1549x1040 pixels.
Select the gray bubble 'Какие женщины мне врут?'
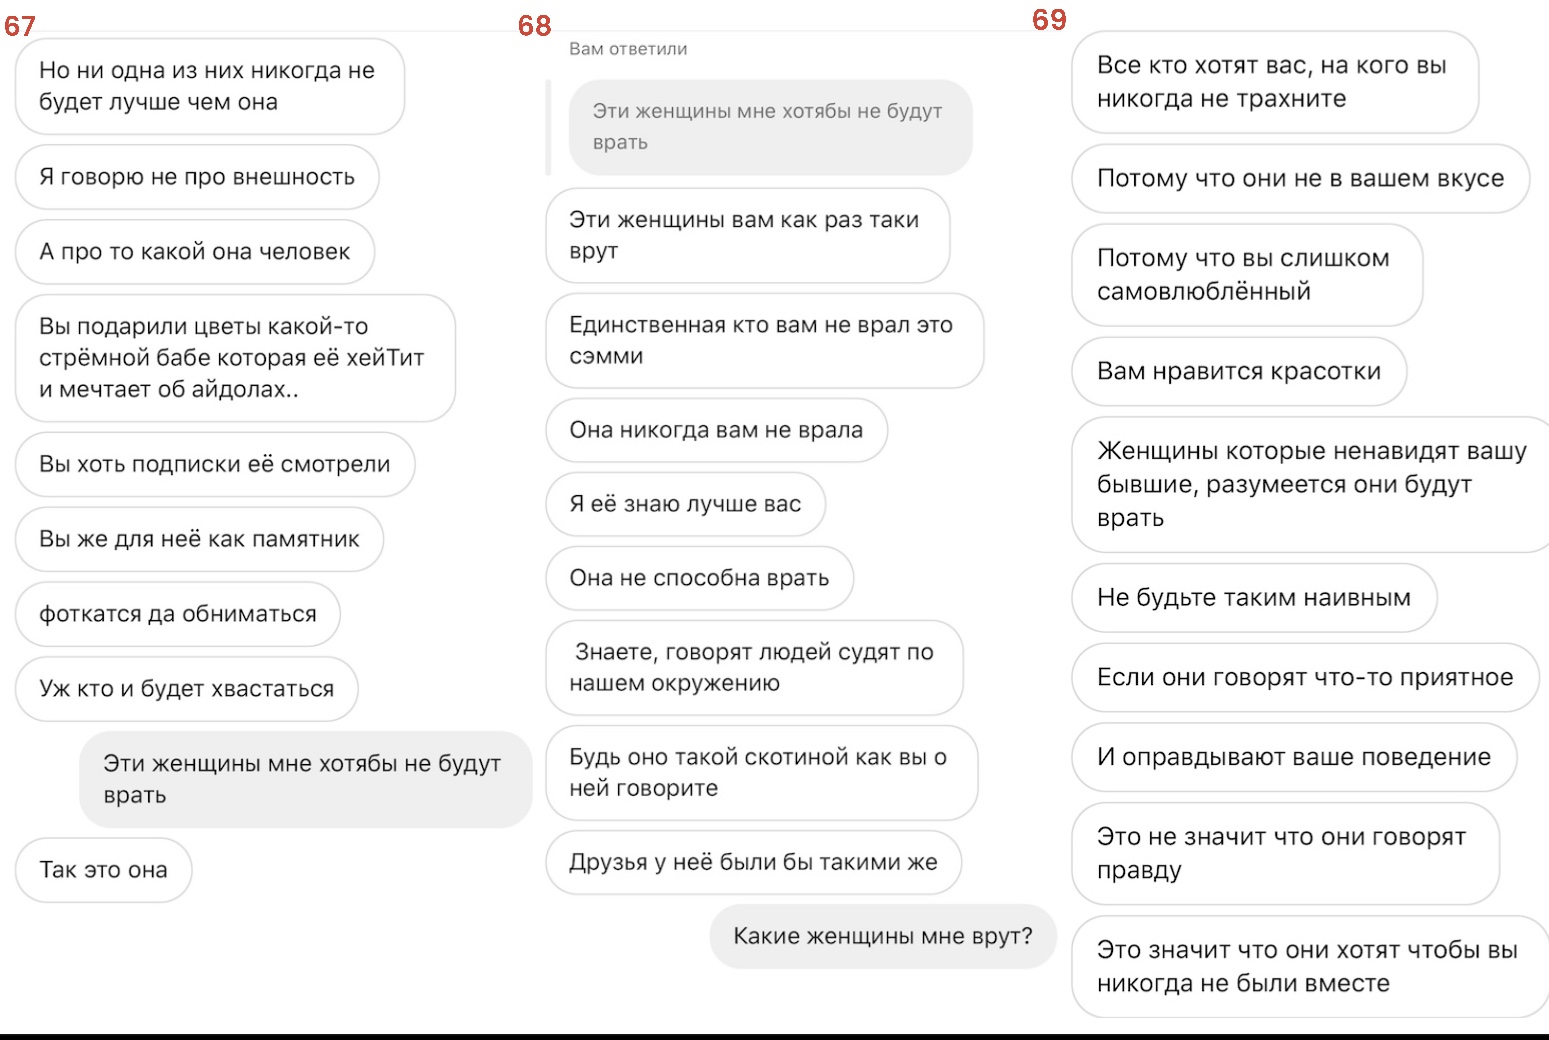click(x=883, y=937)
